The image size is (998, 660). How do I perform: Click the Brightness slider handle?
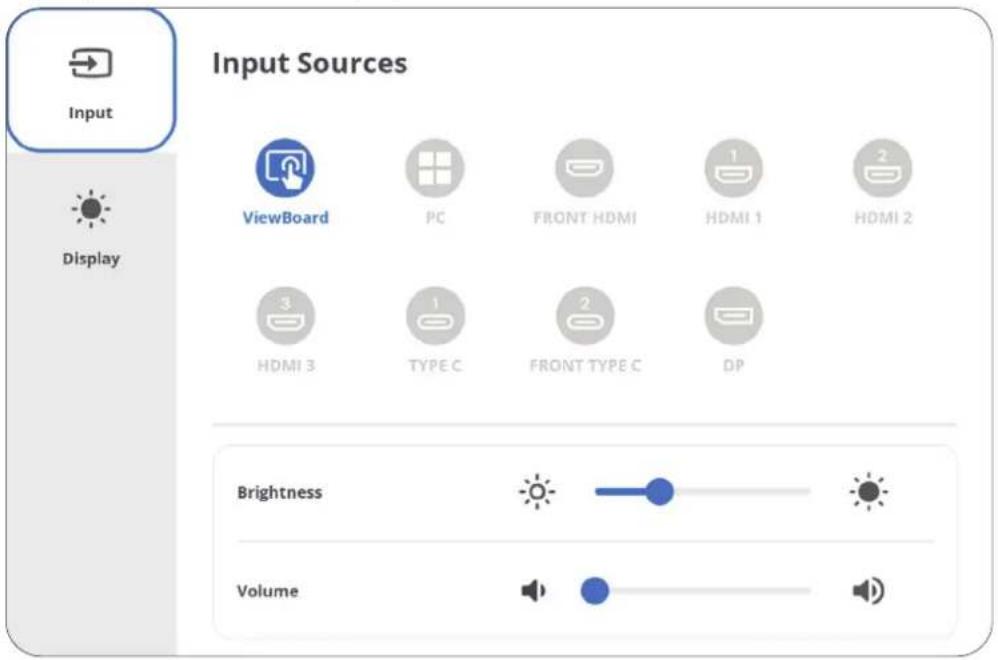tap(659, 491)
